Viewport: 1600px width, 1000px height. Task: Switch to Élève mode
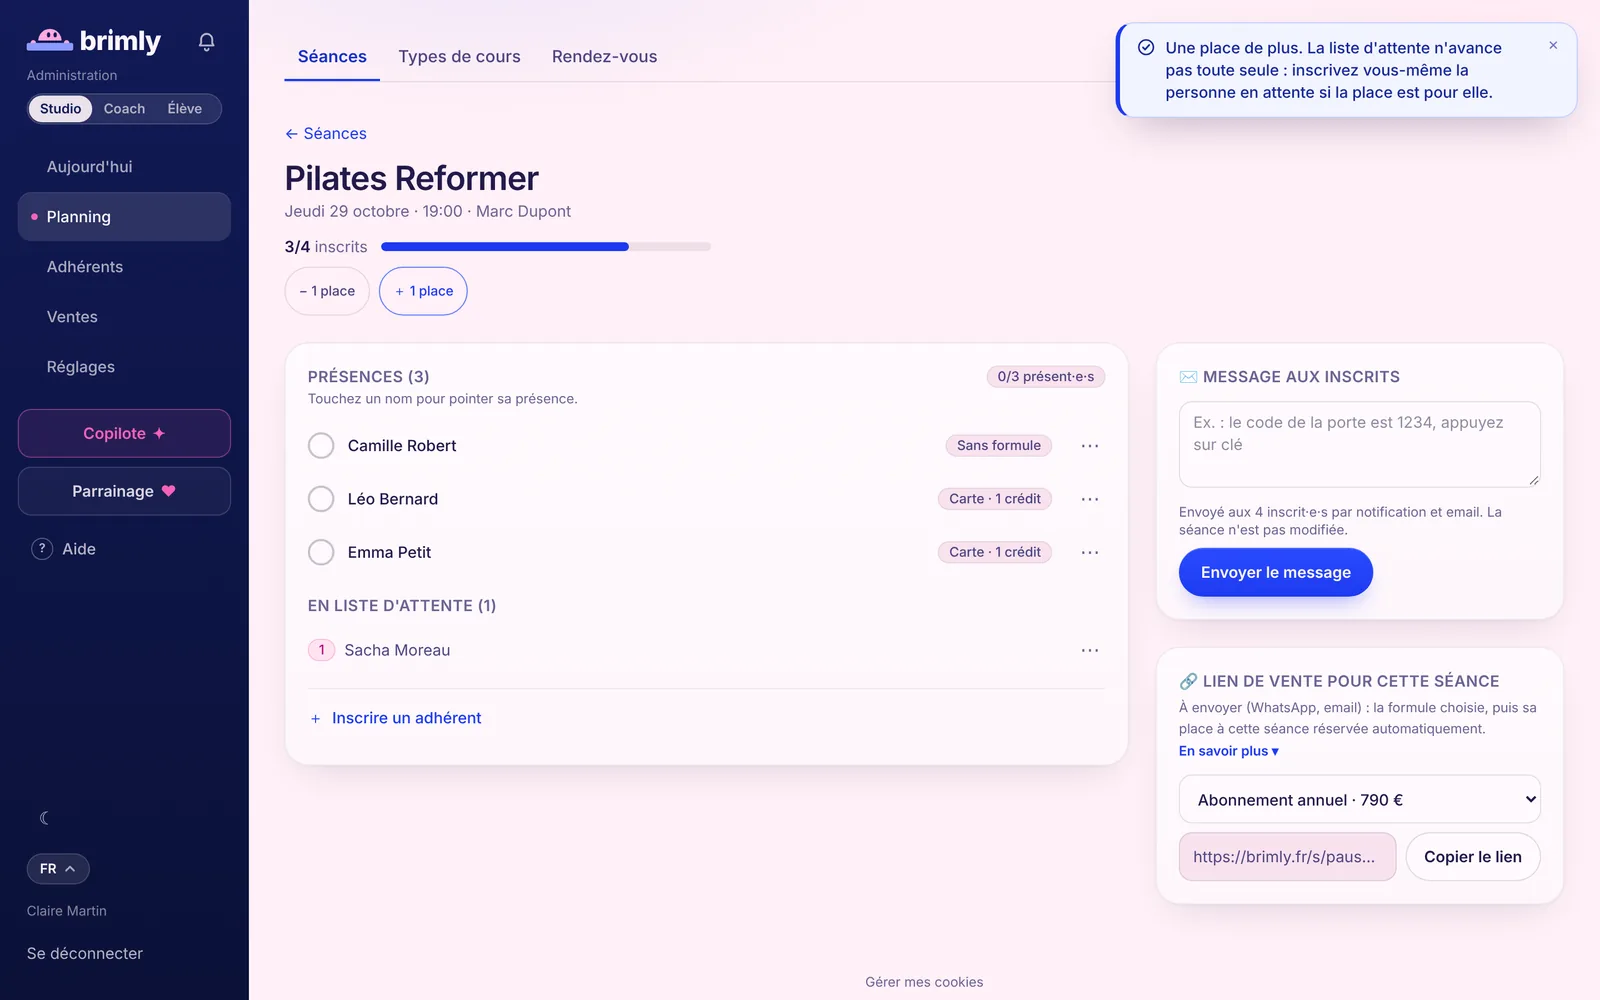[185, 109]
